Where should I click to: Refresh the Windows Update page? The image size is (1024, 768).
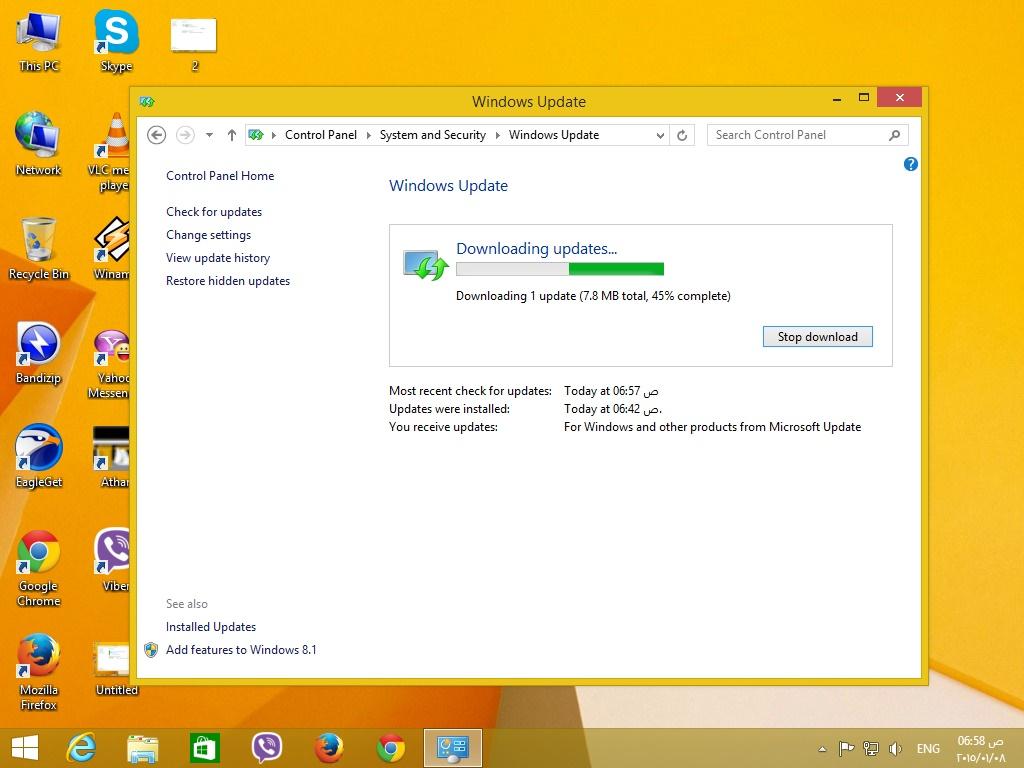pyautogui.click(x=682, y=135)
